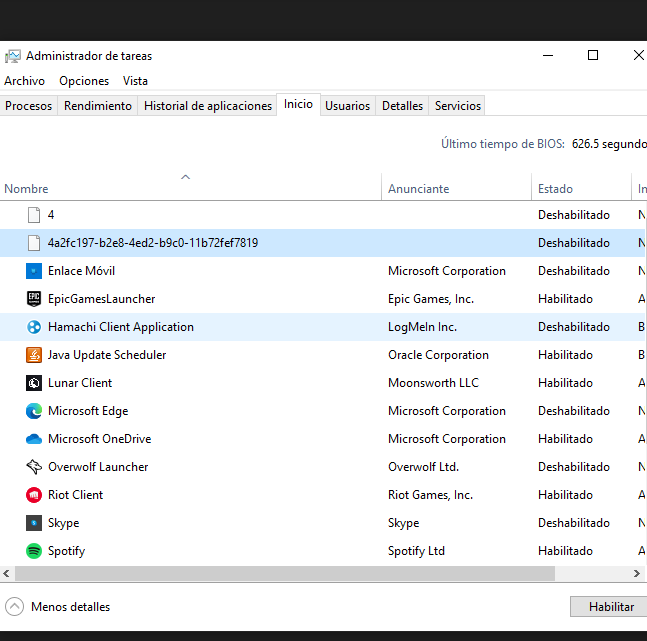The width and height of the screenshot is (647, 641).
Task: Select Skype name in Nombre column
Action: point(64,523)
